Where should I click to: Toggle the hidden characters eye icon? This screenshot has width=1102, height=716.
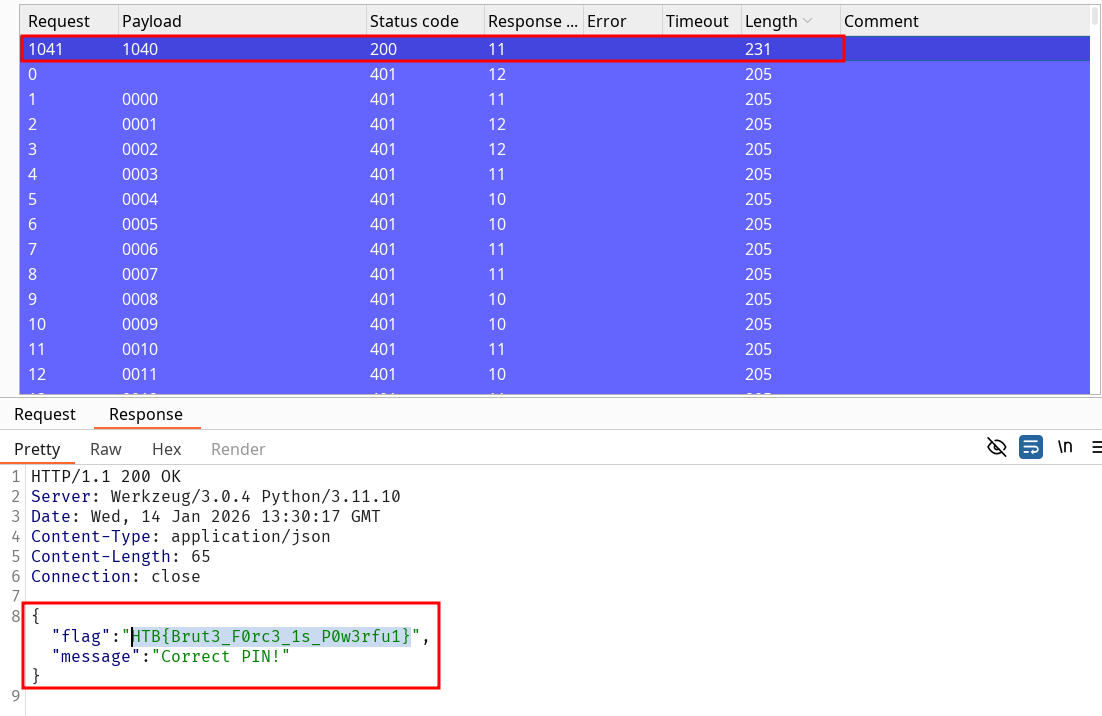[x=996, y=447]
